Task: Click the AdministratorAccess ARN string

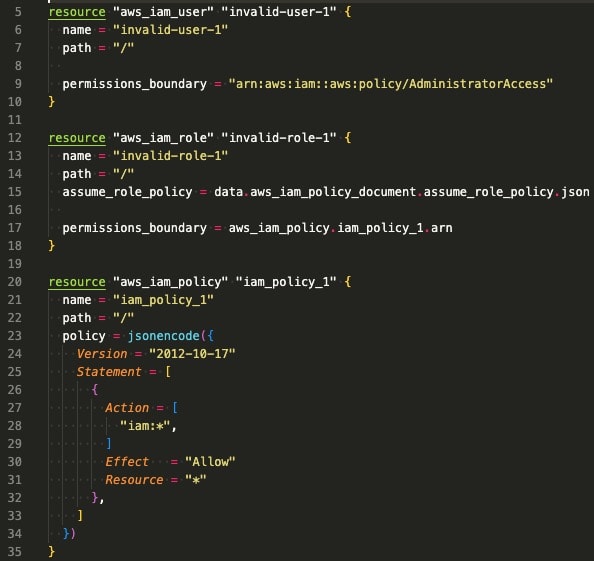Action: pos(391,84)
